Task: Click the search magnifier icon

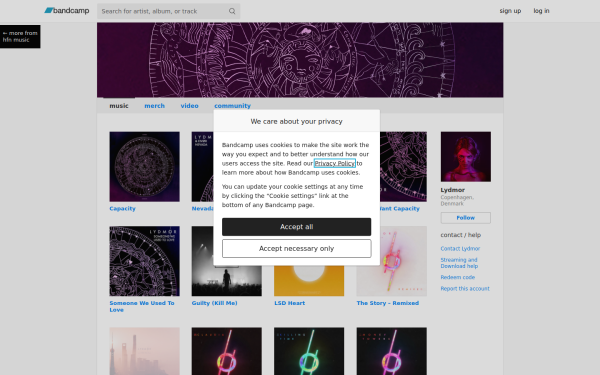Action: coord(232,11)
